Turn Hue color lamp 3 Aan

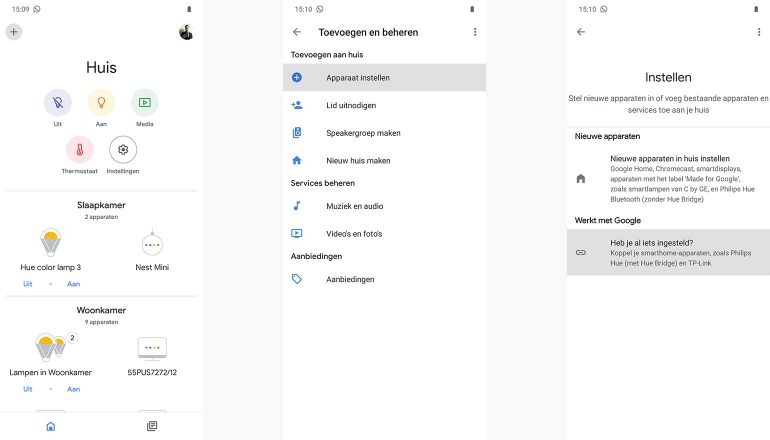[73, 284]
